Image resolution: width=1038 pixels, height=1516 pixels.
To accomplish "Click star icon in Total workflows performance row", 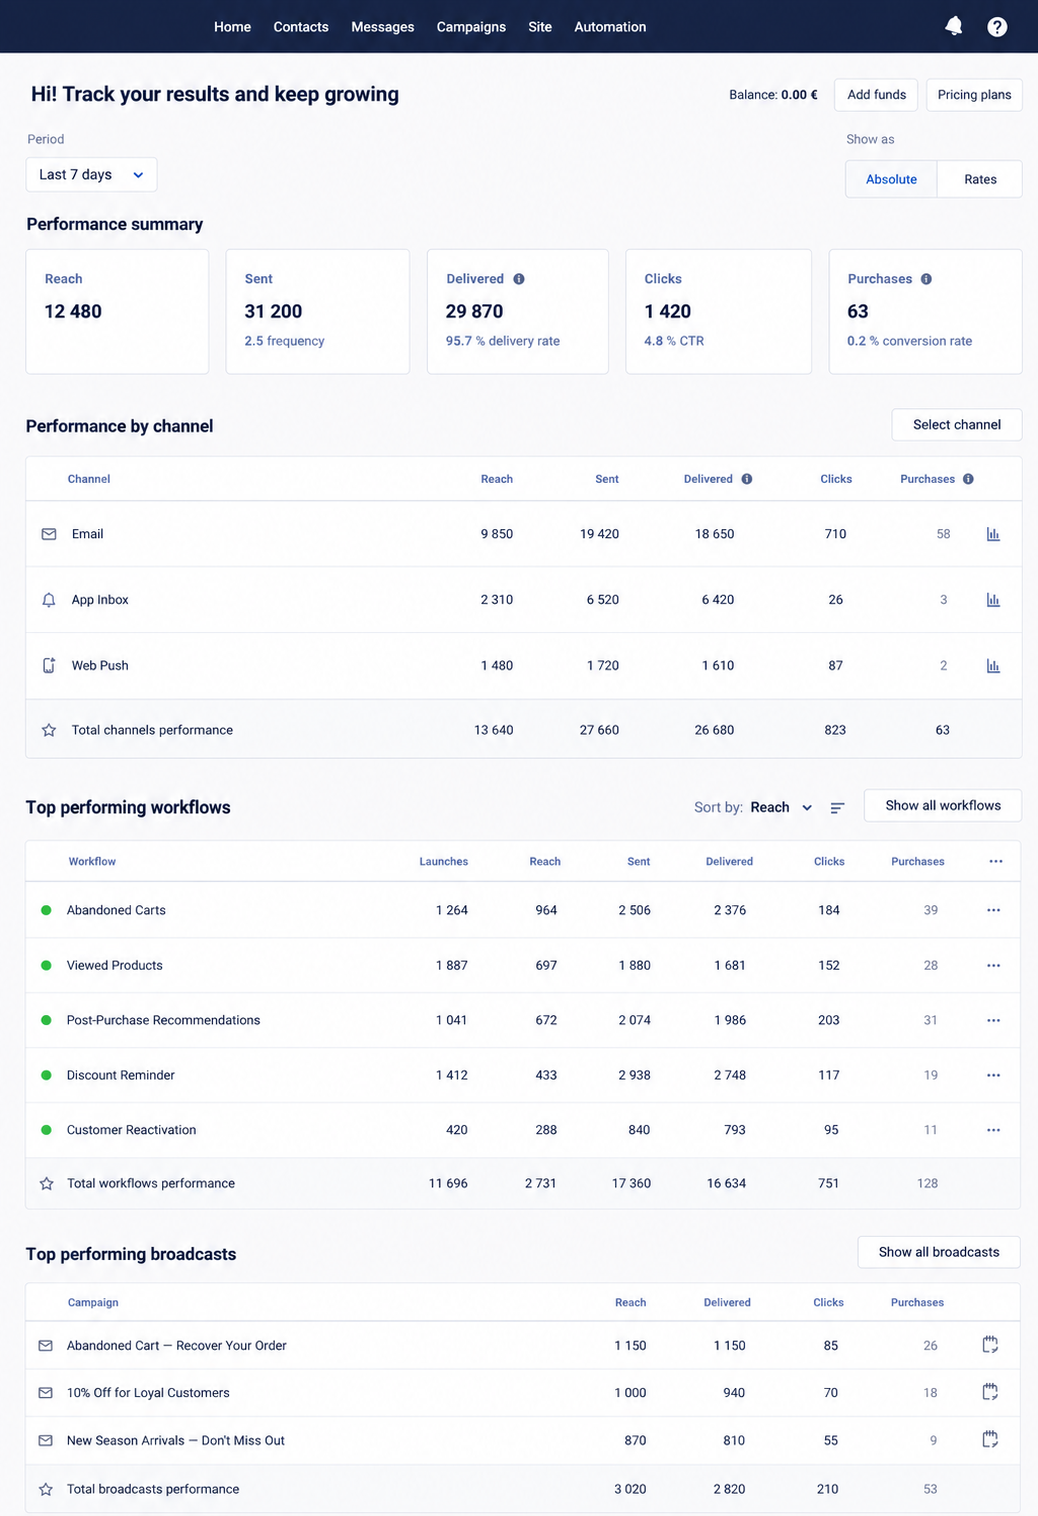I will tap(46, 1183).
